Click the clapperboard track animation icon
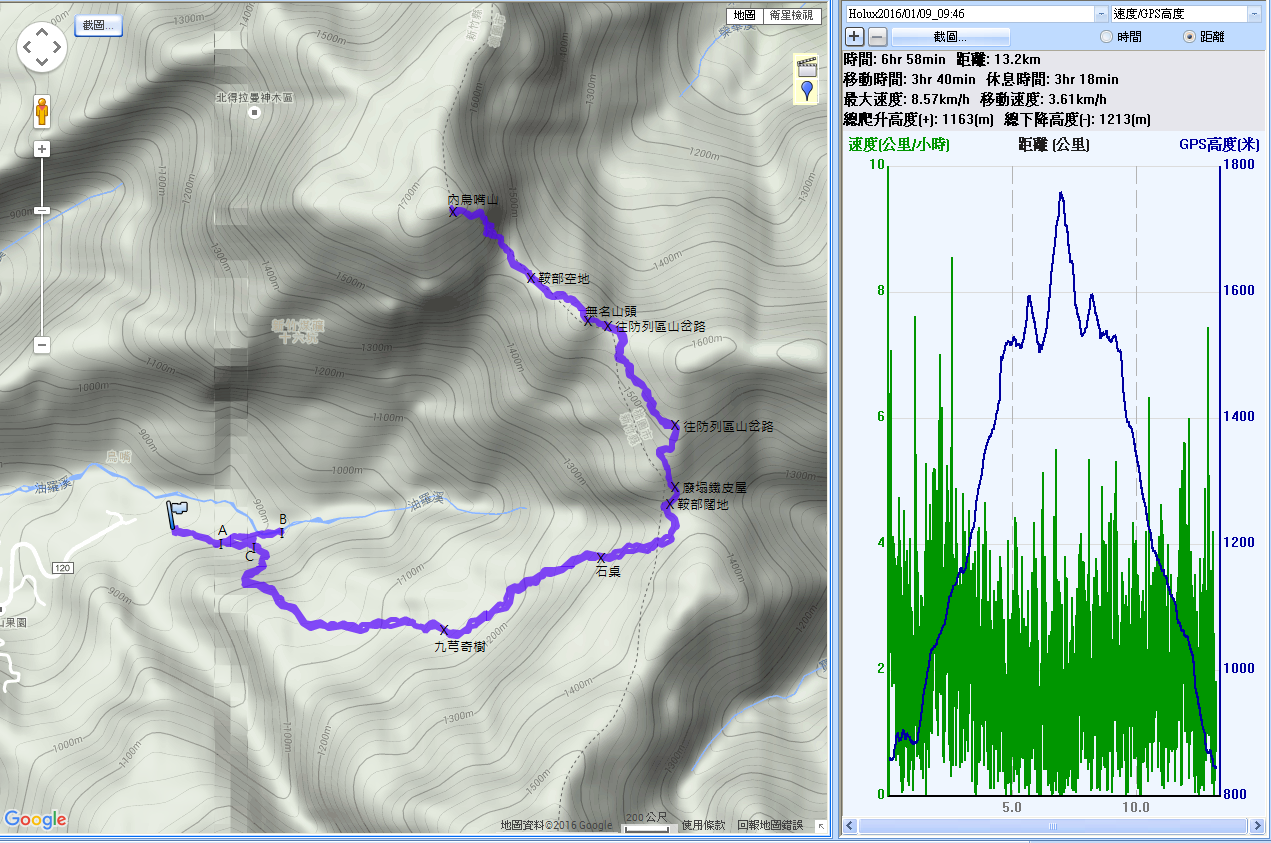This screenshot has width=1271, height=843. pos(806,67)
